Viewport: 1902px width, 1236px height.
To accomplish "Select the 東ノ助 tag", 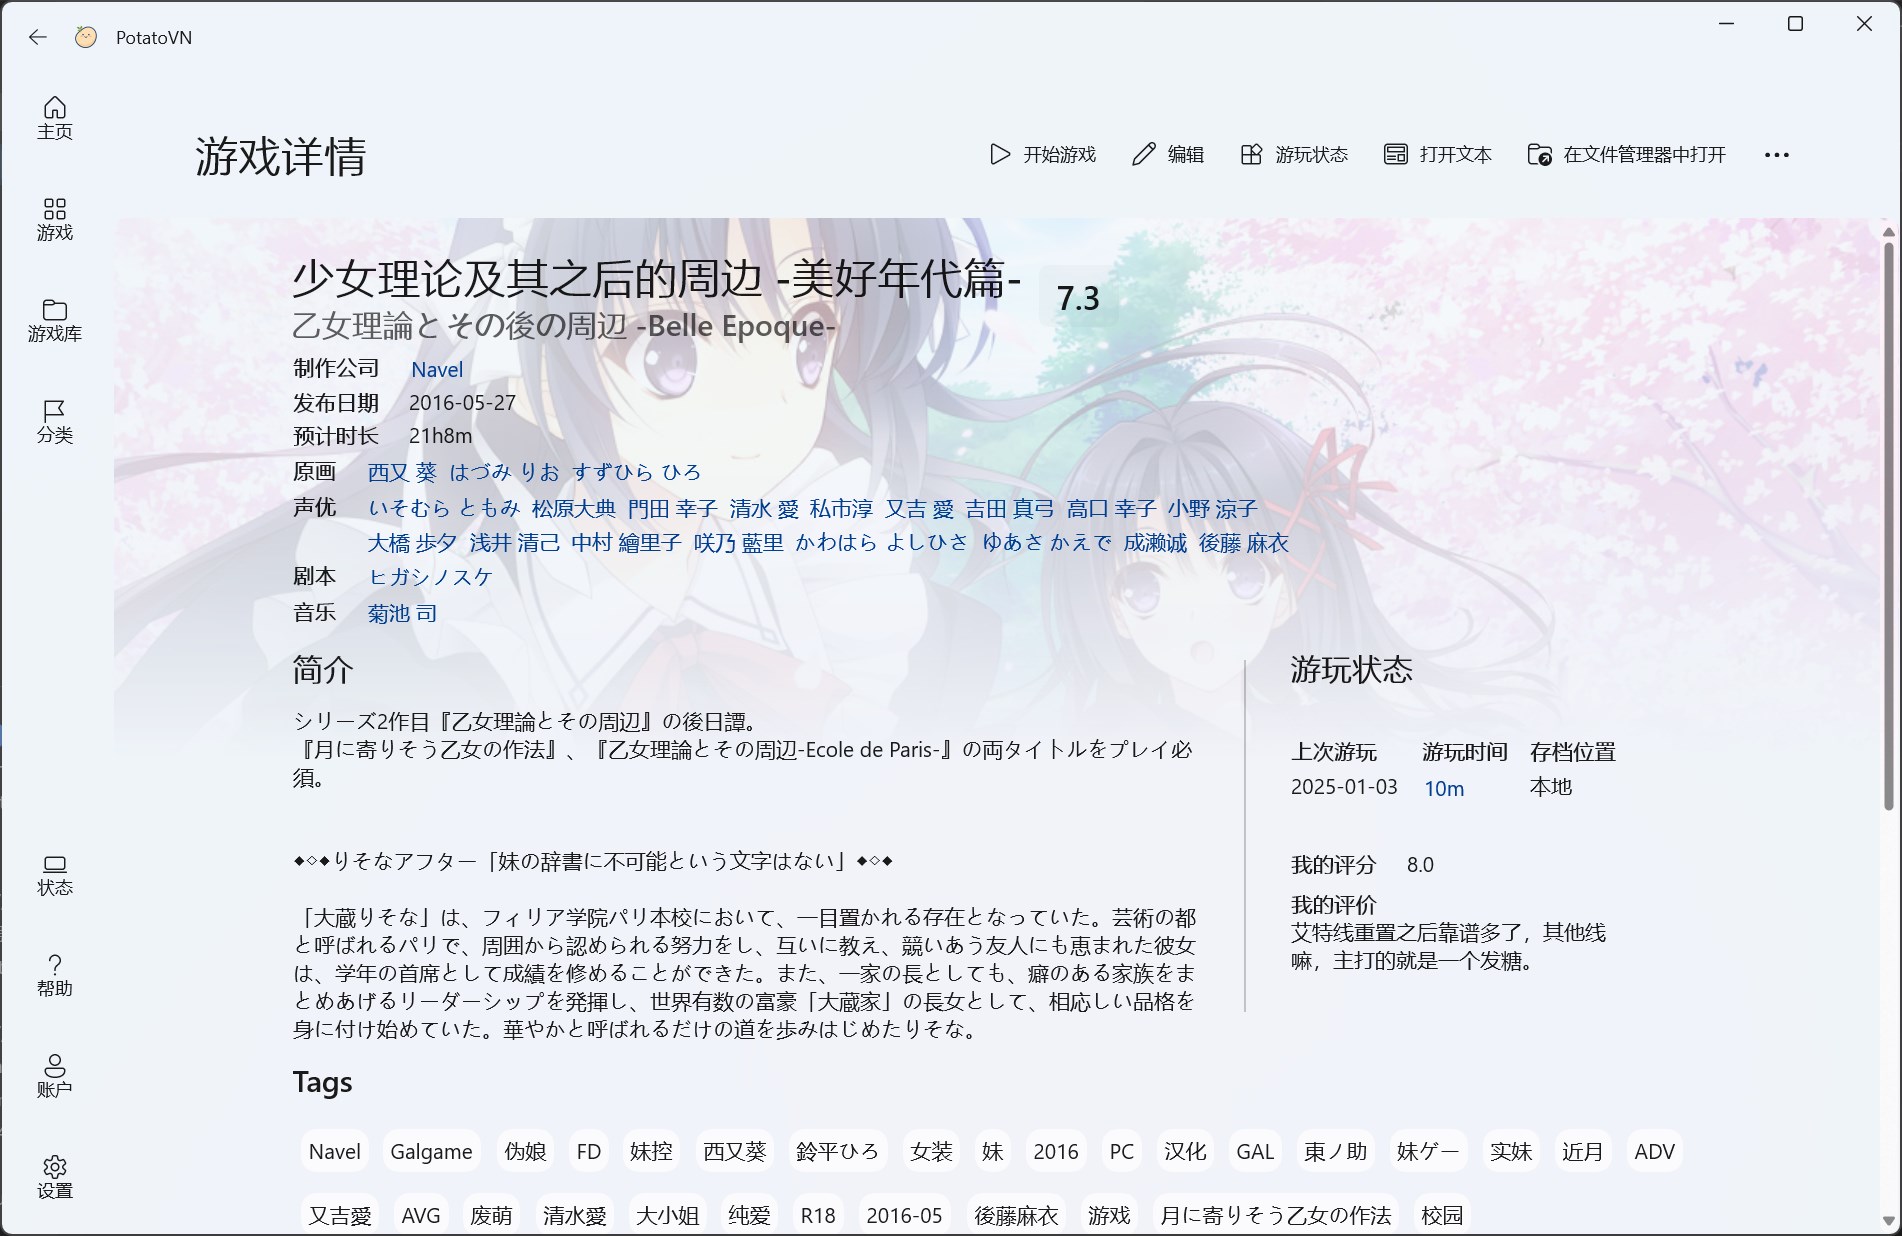I will [x=1335, y=1151].
